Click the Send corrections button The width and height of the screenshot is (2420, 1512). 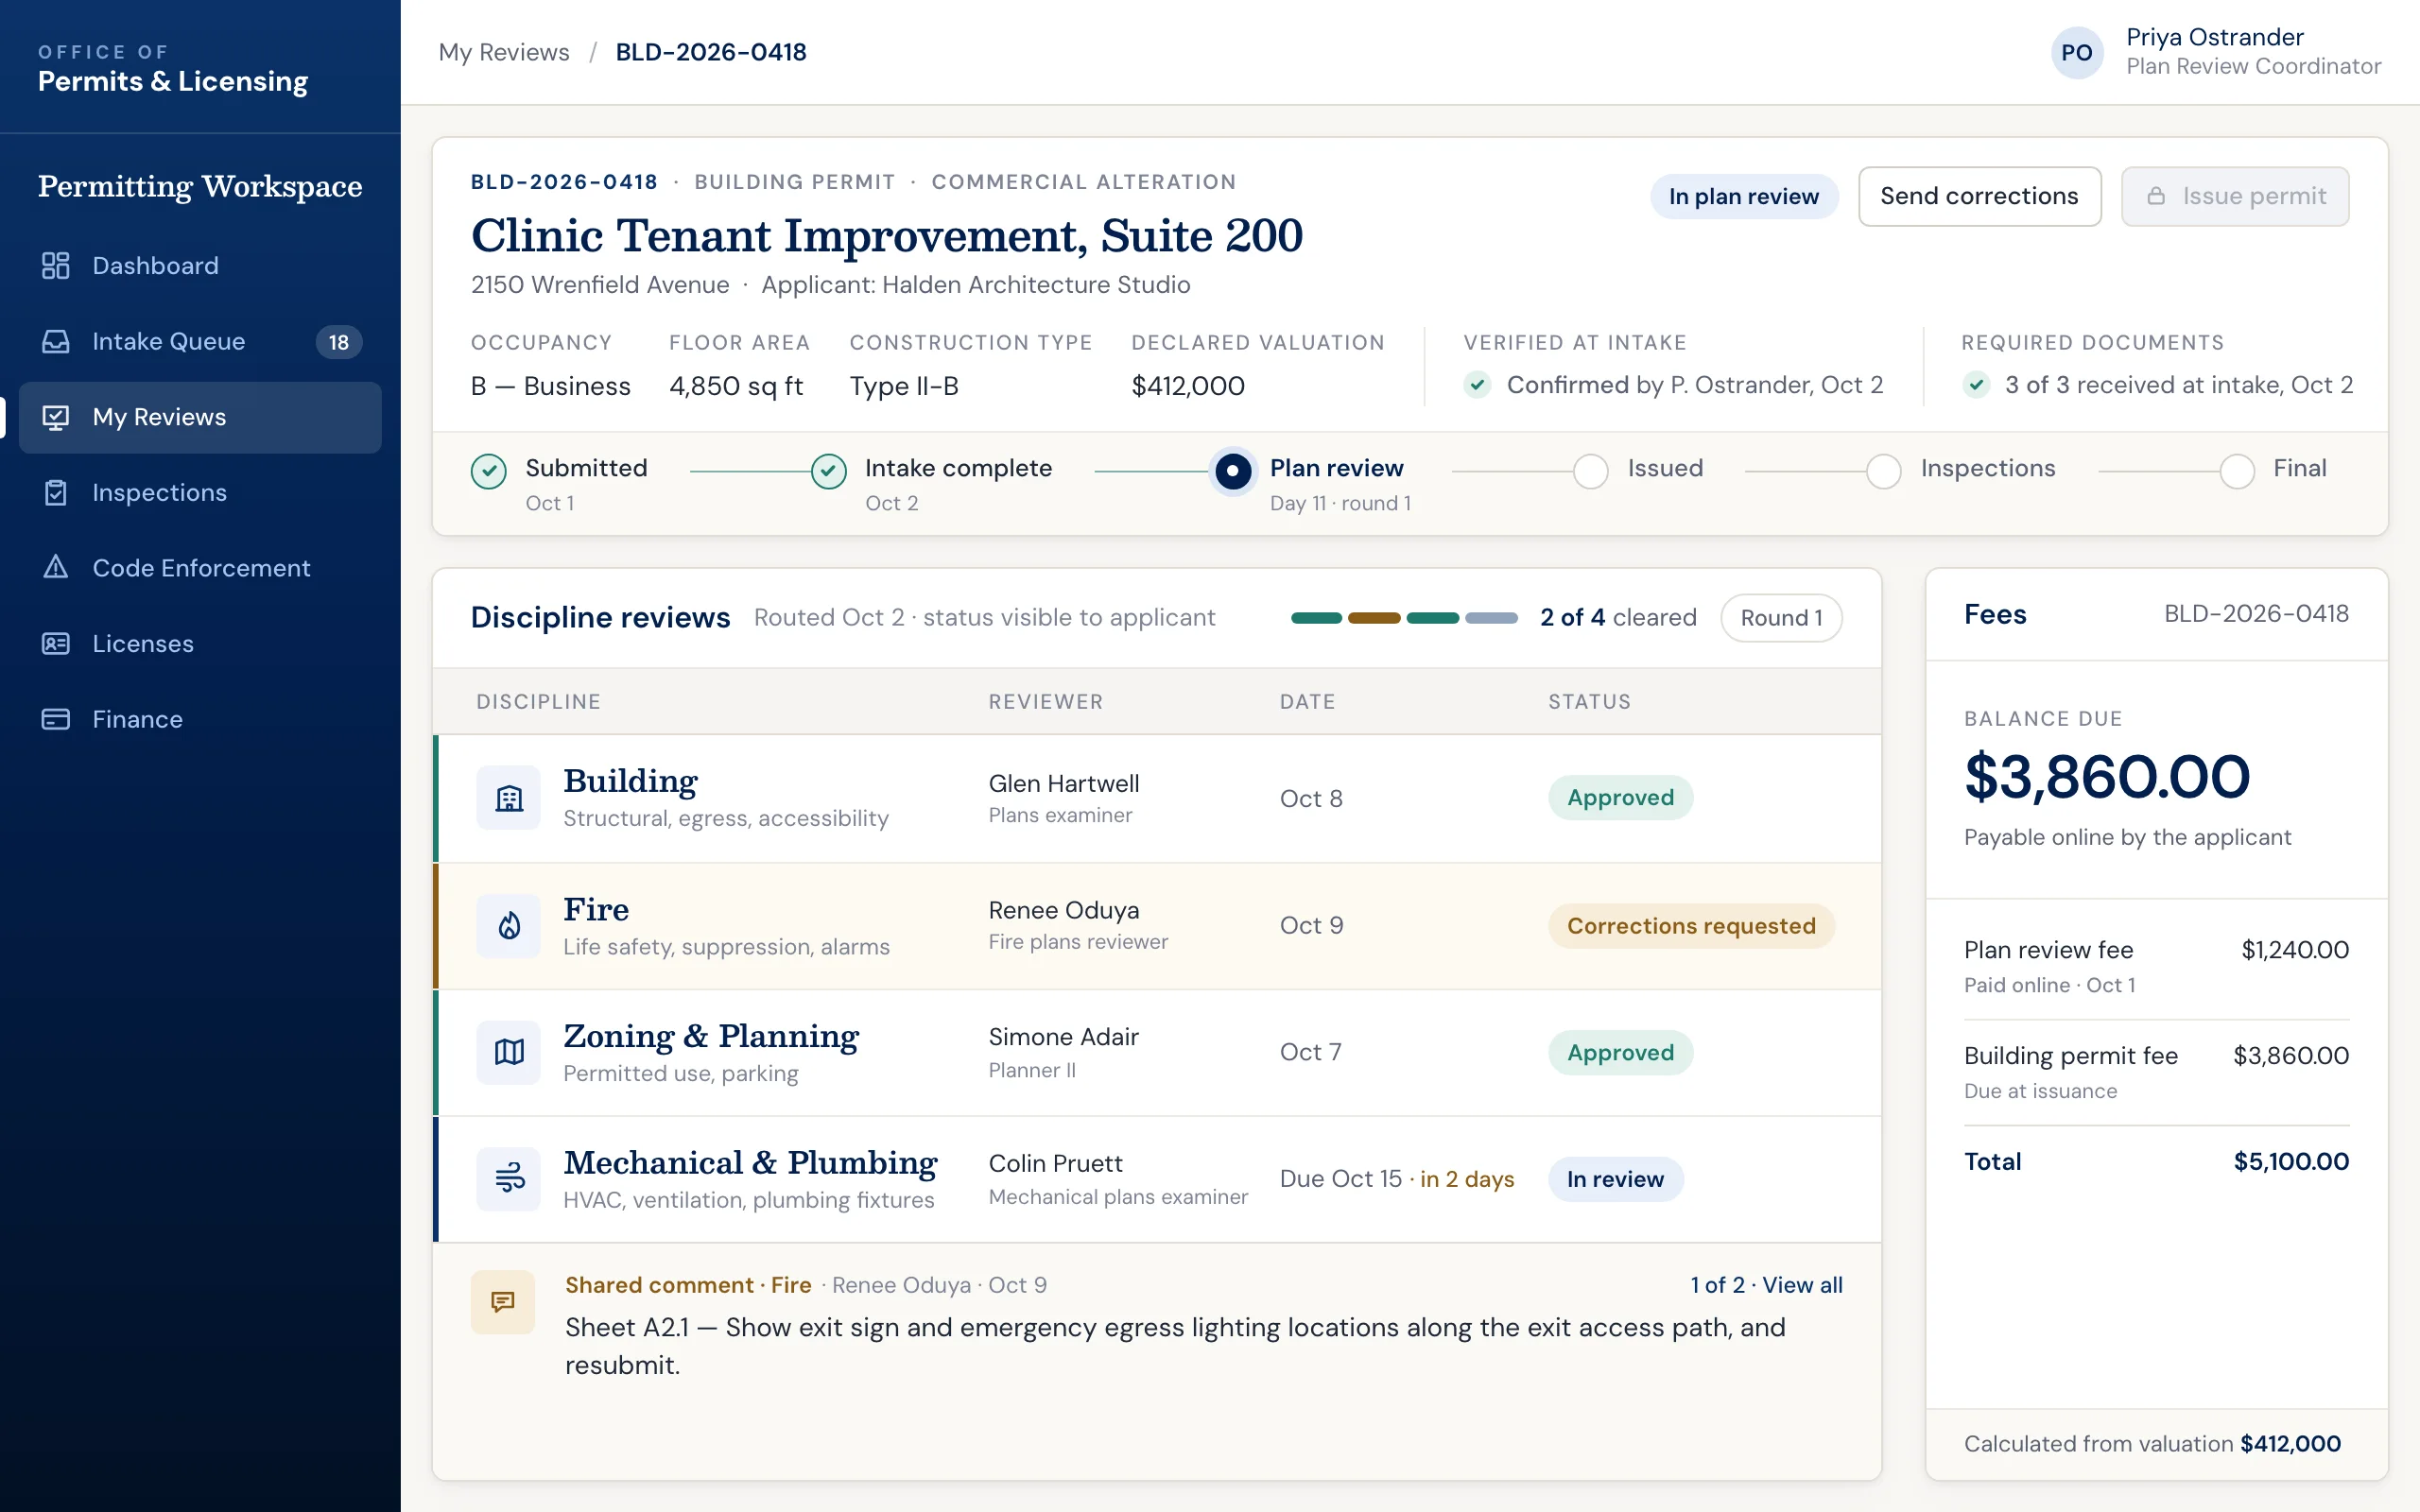(1979, 196)
